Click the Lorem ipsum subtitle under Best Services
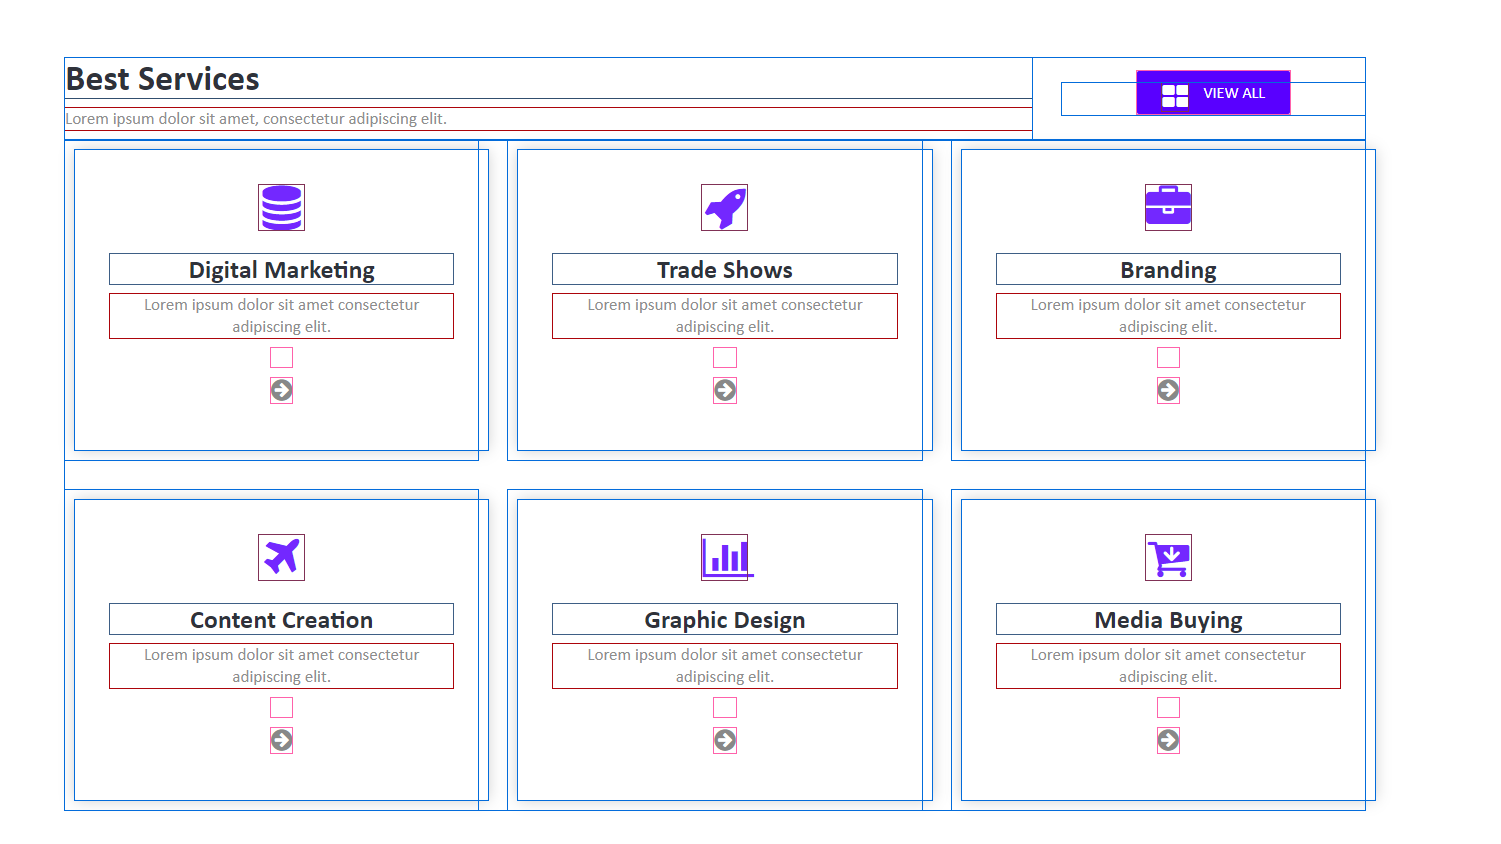This screenshot has width=1501, height=844. coord(255,118)
